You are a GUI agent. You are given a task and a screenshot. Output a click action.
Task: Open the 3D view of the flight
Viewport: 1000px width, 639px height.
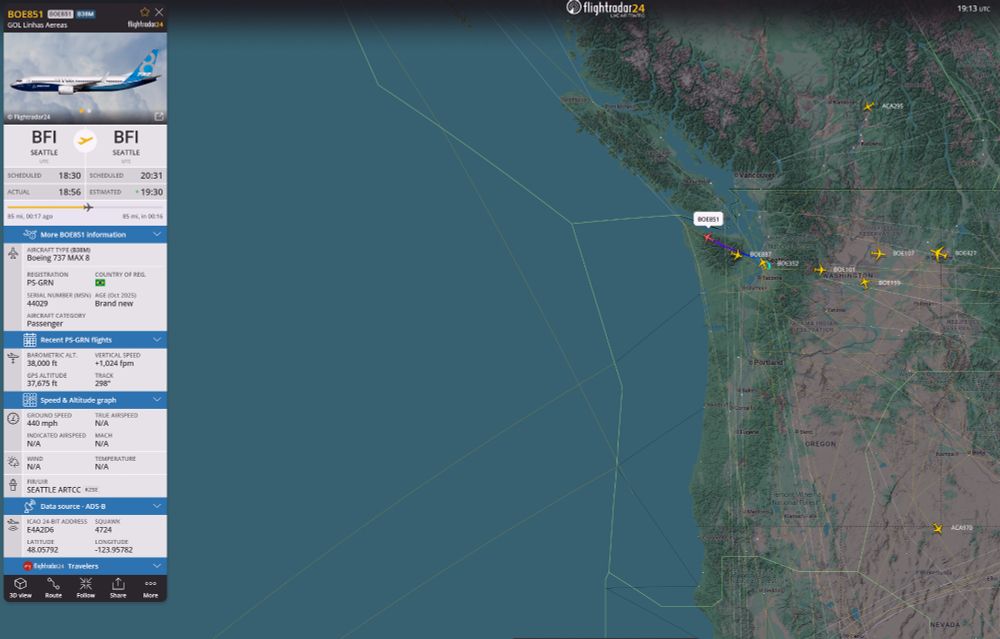[20, 587]
